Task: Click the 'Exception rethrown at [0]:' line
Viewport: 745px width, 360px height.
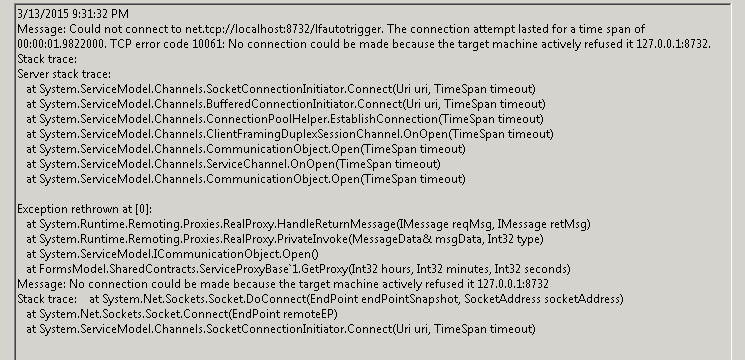Action: 85,209
